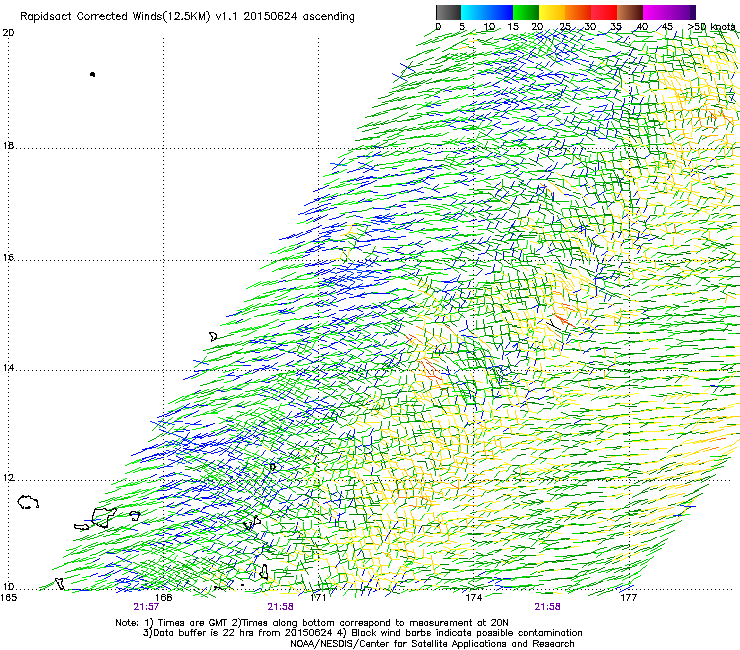The height and width of the screenshot is (650, 740).
Task: Click the largest island outline near latitude 11
Action: click(104, 517)
